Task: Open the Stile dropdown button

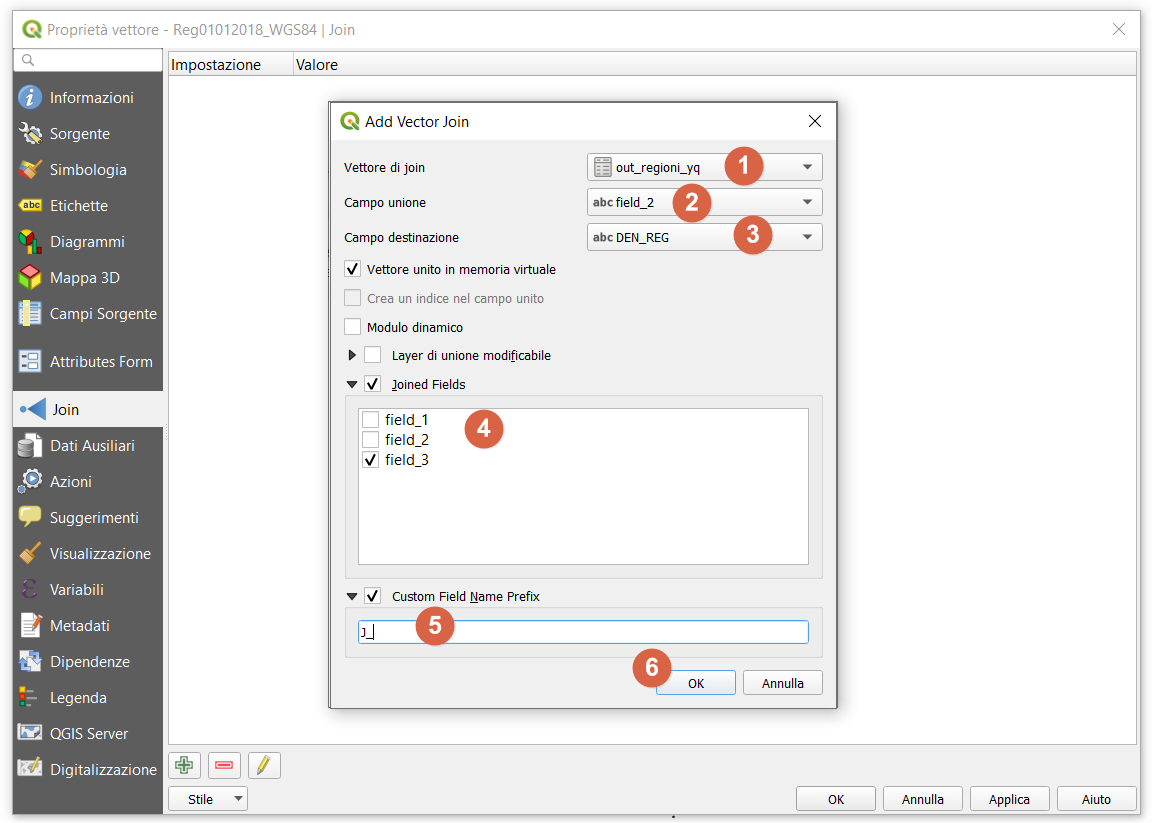Action: pos(208,799)
